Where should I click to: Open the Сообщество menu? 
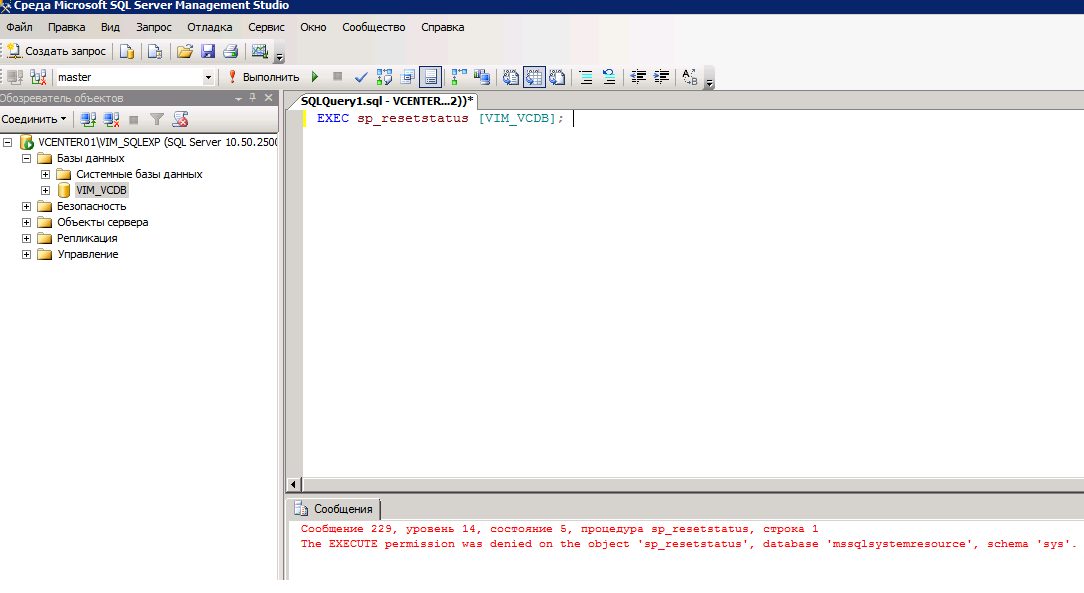tap(373, 27)
